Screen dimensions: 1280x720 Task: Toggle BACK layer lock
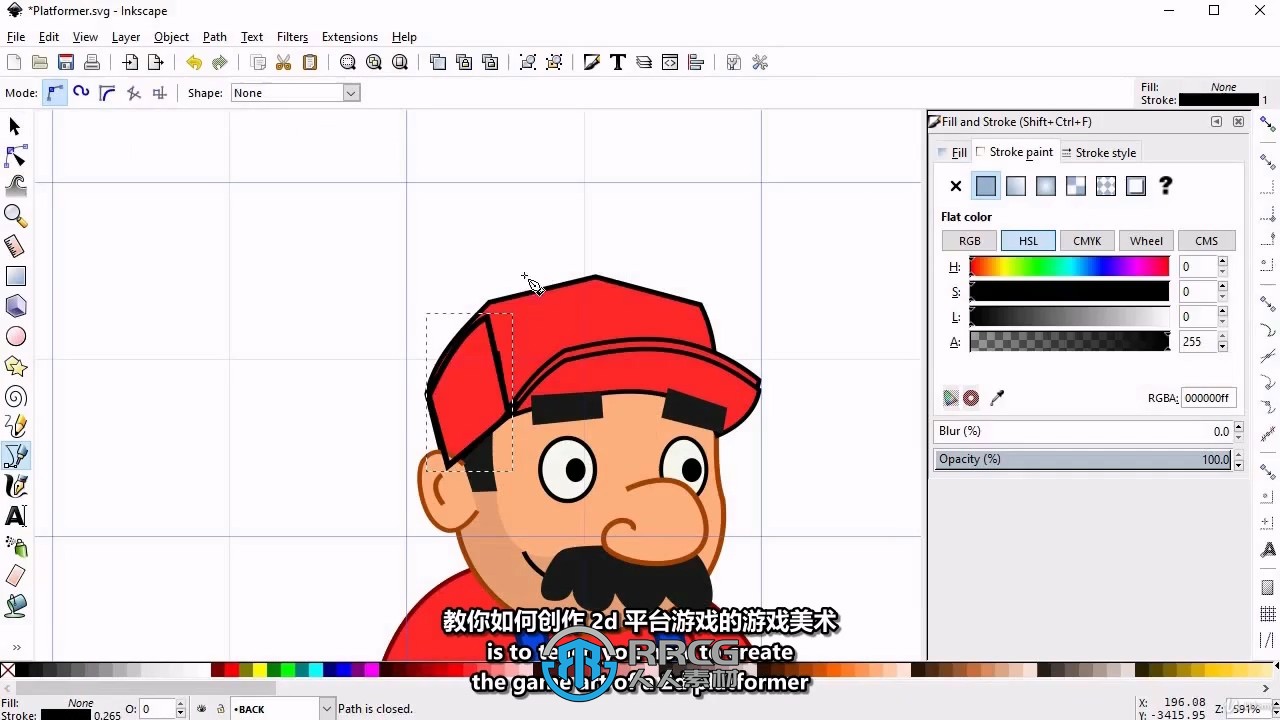(220, 709)
